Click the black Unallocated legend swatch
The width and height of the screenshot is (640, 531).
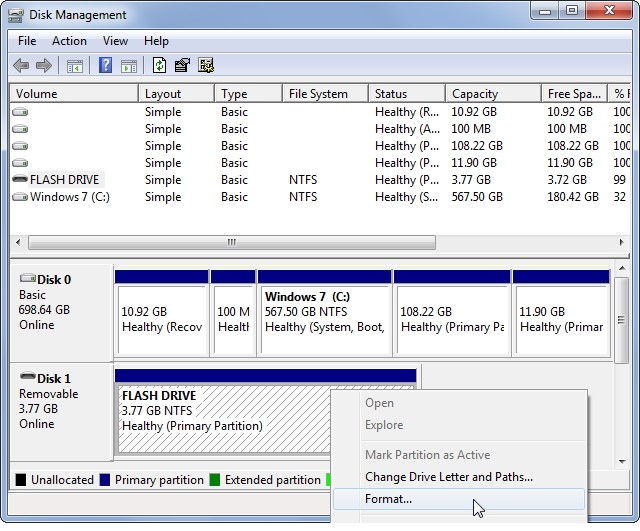click(20, 480)
